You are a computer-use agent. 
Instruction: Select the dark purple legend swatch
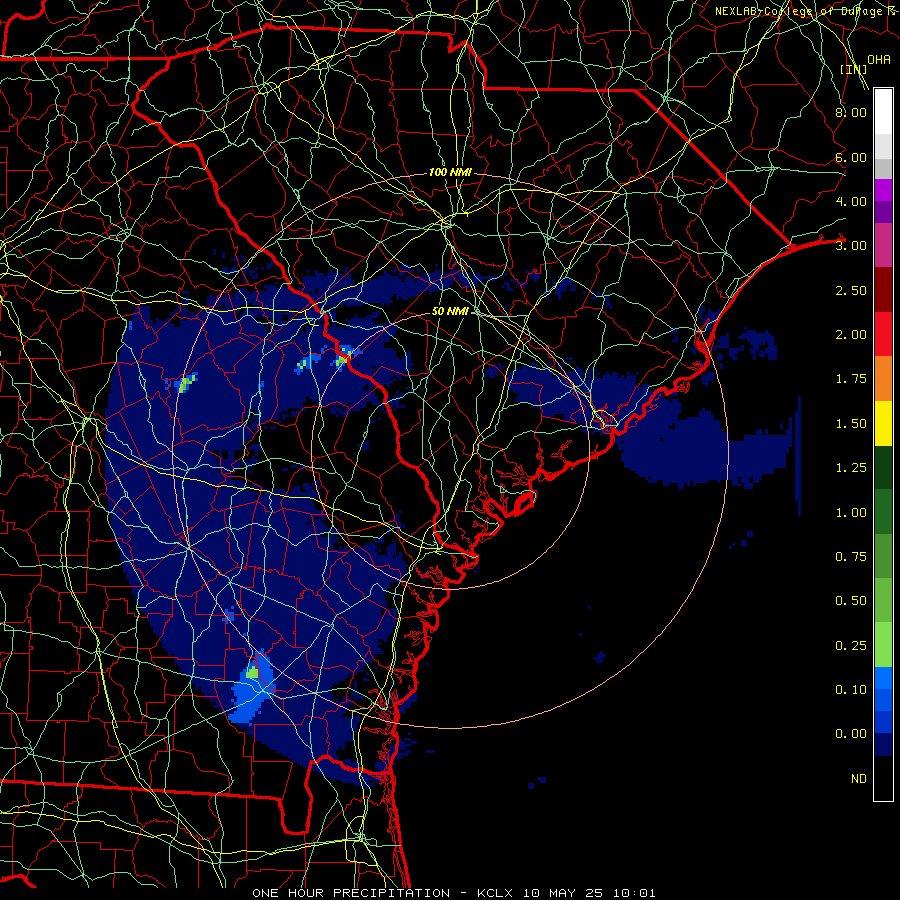[x=883, y=212]
